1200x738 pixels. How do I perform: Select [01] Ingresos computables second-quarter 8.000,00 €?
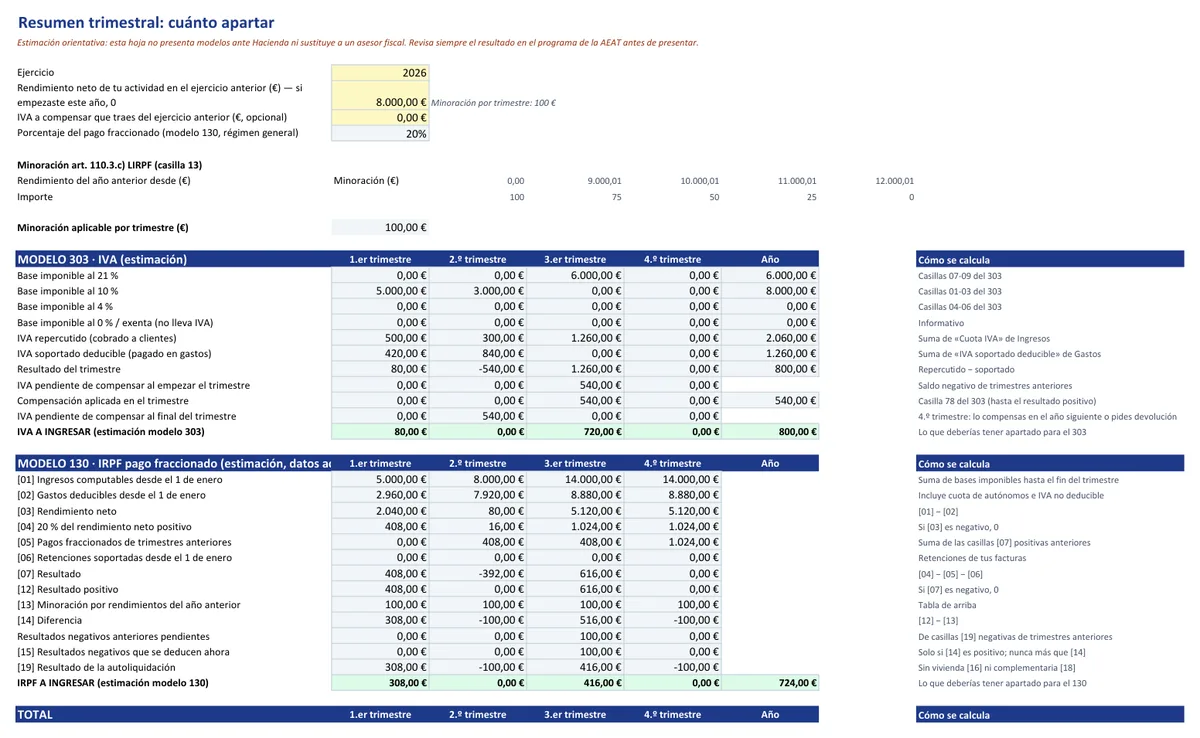coord(478,479)
